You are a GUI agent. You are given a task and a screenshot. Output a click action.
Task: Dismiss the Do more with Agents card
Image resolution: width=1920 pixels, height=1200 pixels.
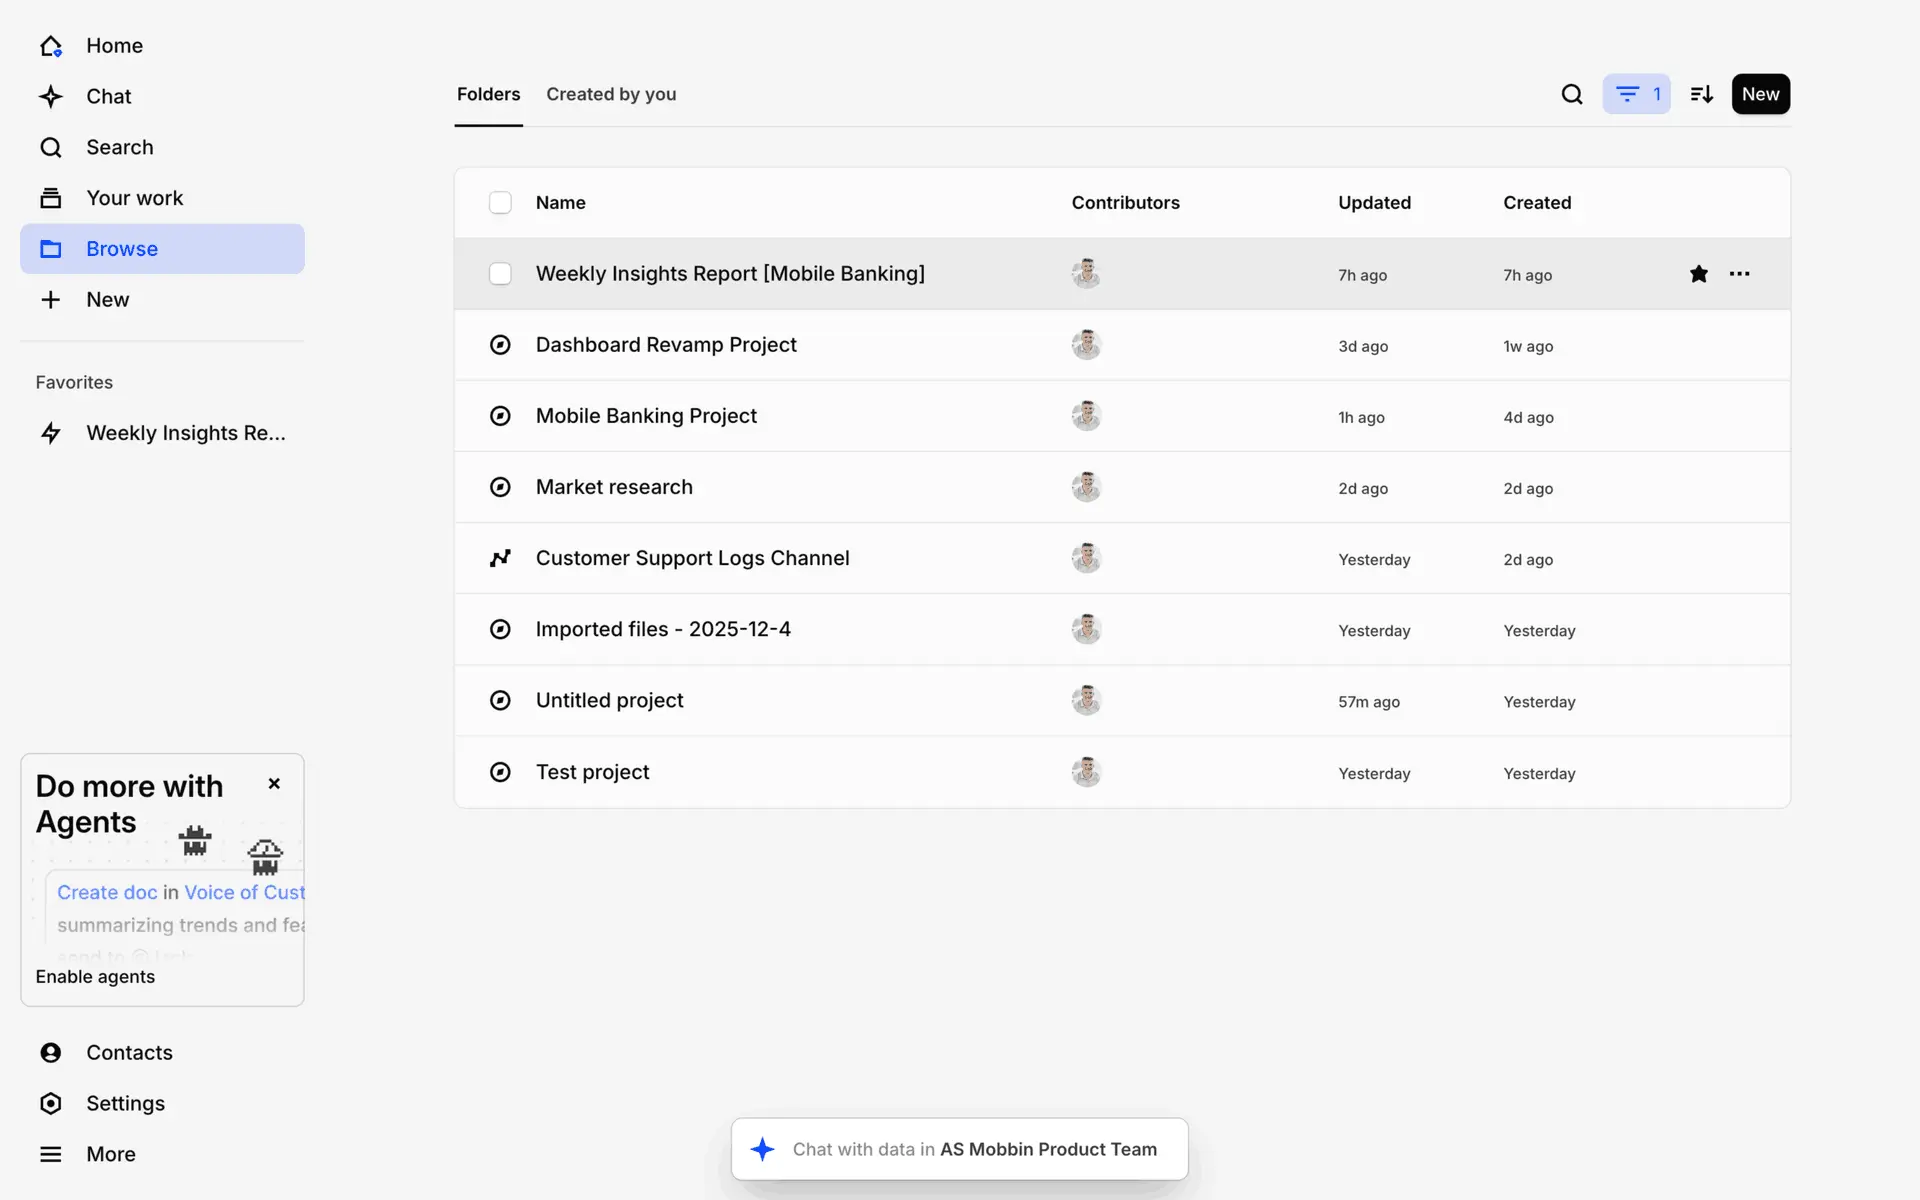pos(274,784)
